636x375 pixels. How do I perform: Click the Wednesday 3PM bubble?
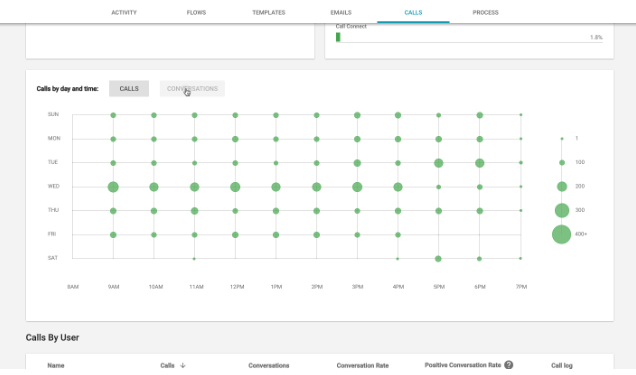pyautogui.click(x=357, y=187)
